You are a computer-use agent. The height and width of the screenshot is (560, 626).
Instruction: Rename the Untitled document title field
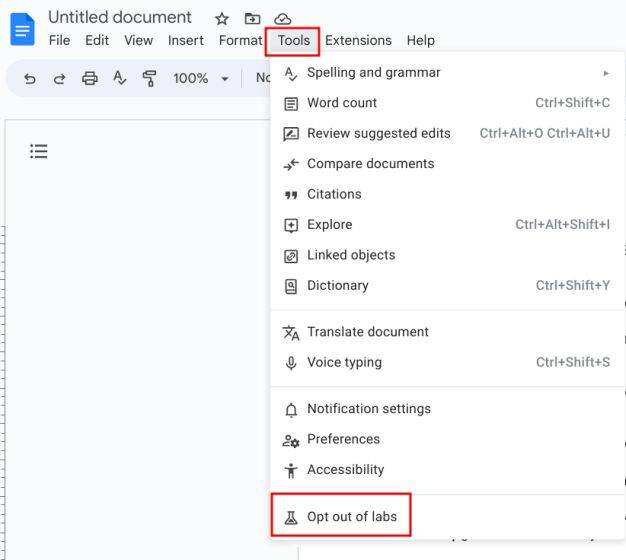[x=120, y=18]
